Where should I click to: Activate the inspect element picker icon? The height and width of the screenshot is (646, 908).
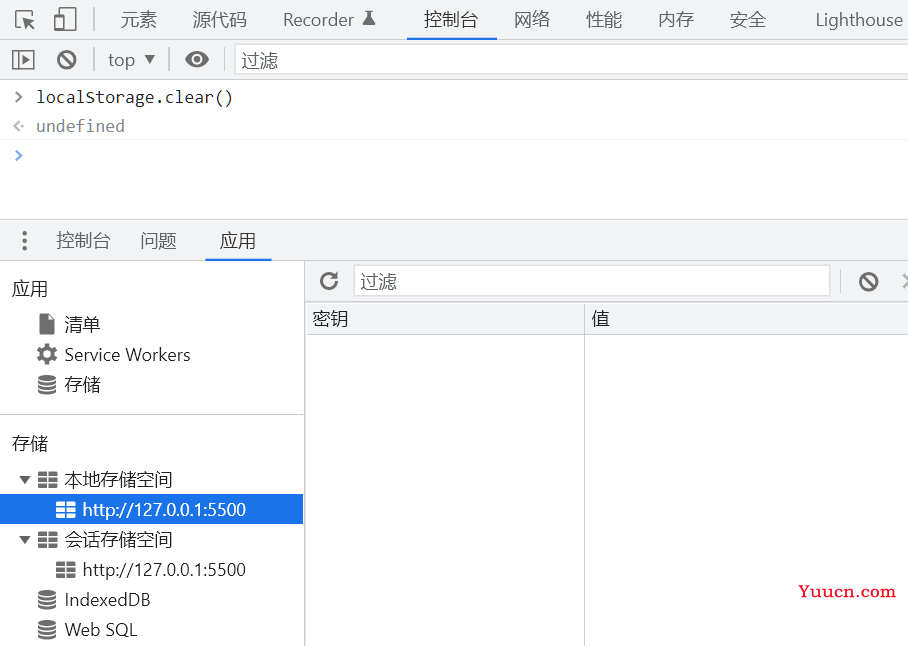[24, 20]
